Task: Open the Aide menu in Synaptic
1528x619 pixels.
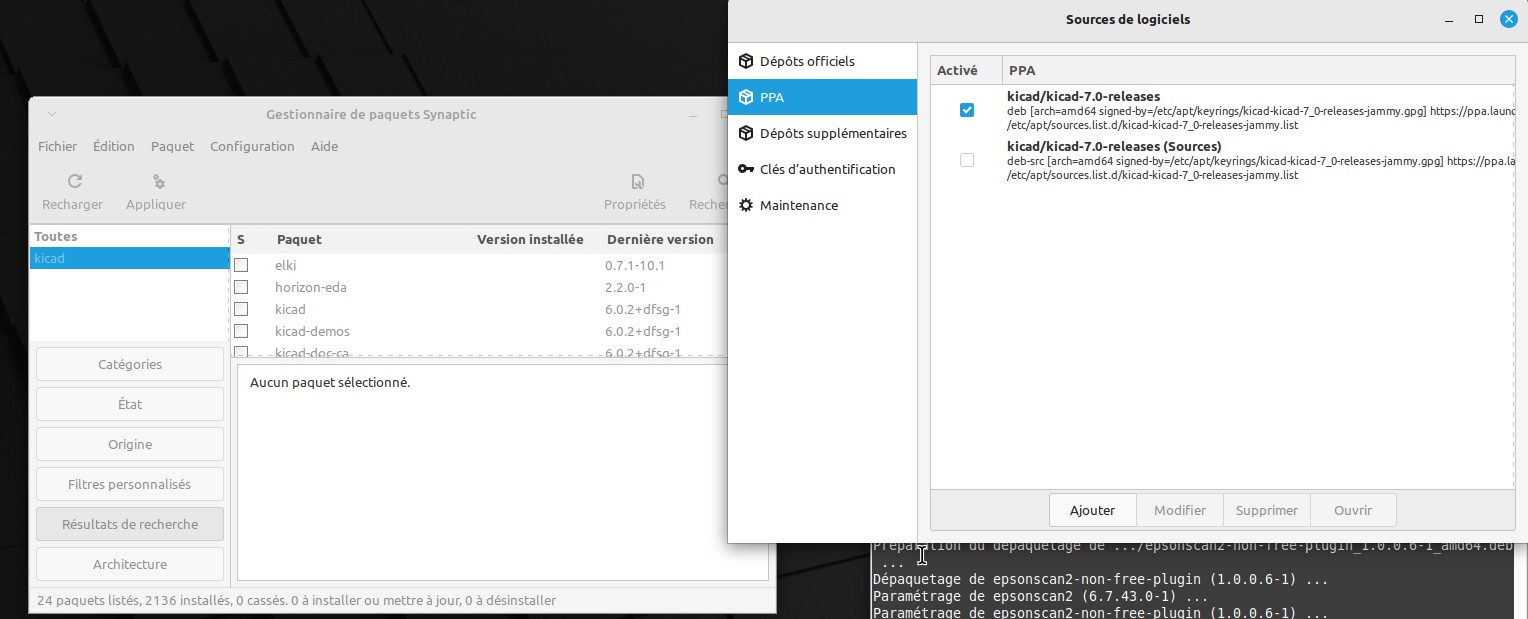Action: 324,146
